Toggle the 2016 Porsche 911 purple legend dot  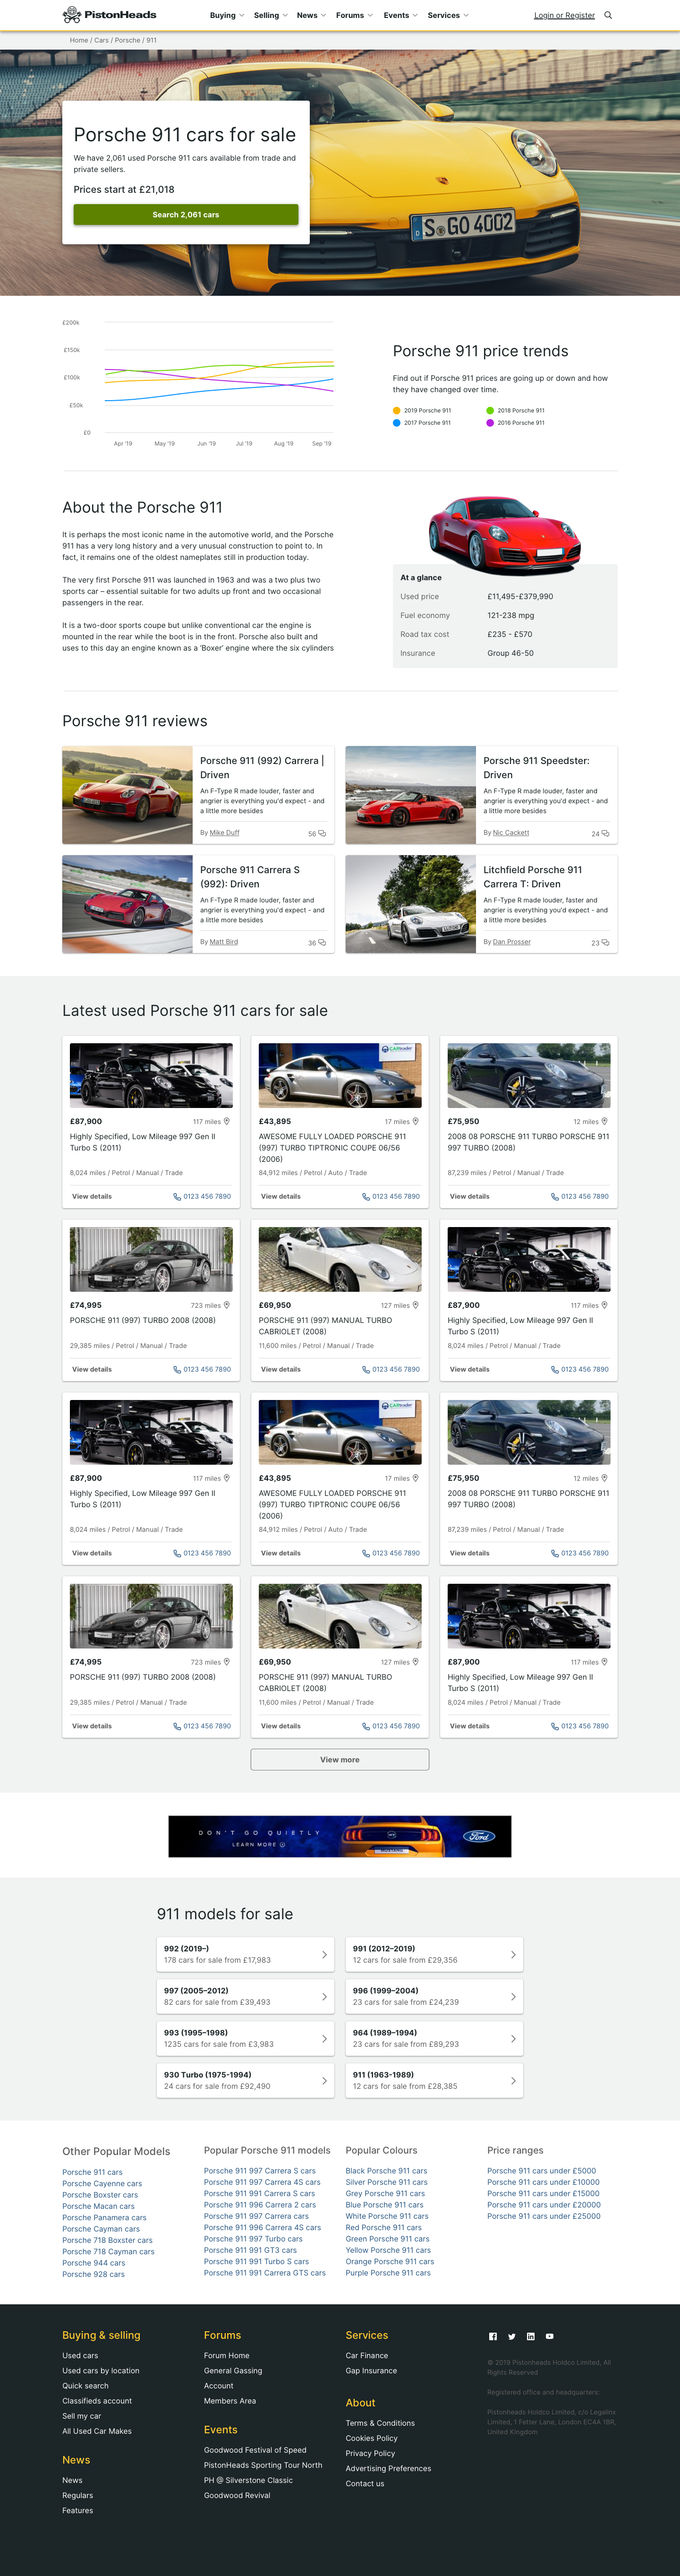(490, 423)
